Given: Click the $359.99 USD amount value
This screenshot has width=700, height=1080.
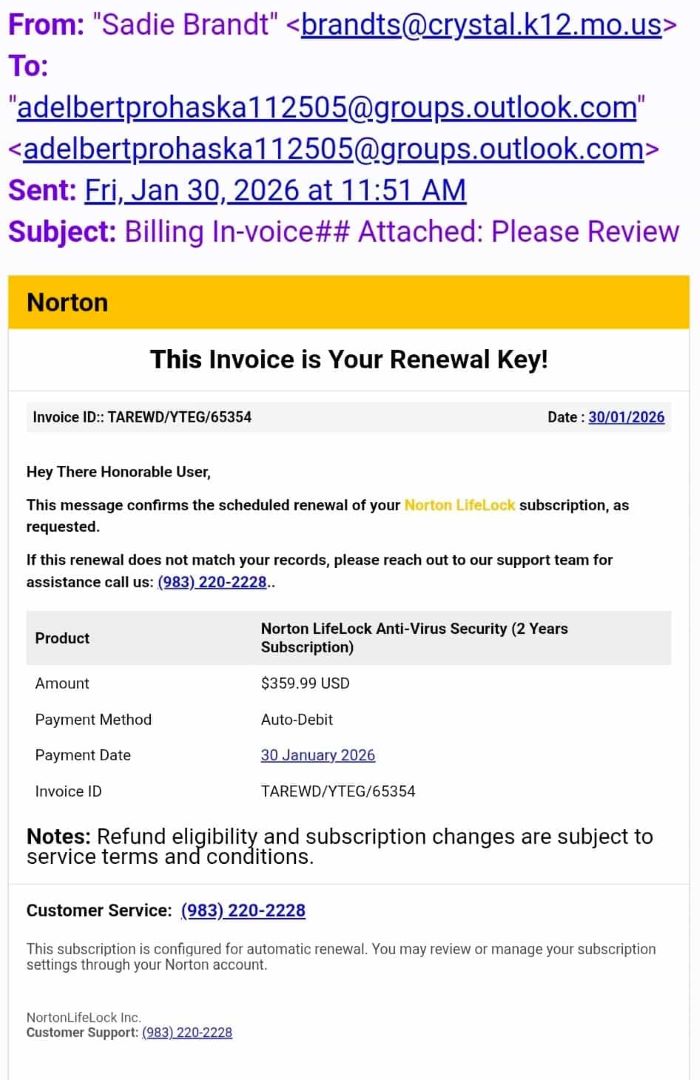Looking at the screenshot, I should 305,683.
